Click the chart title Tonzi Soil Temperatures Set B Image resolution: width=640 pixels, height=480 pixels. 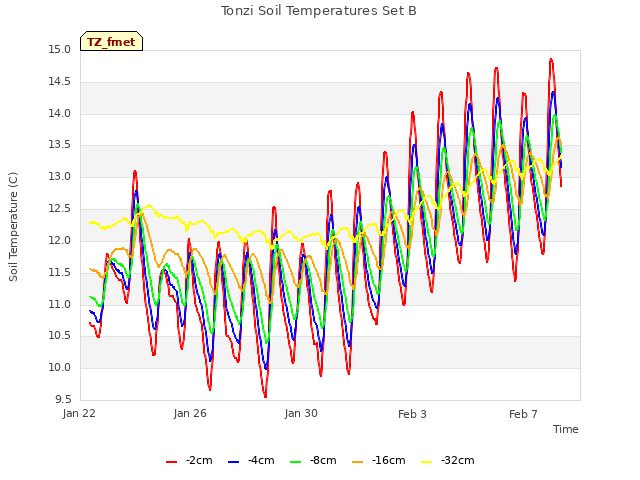pos(319,11)
